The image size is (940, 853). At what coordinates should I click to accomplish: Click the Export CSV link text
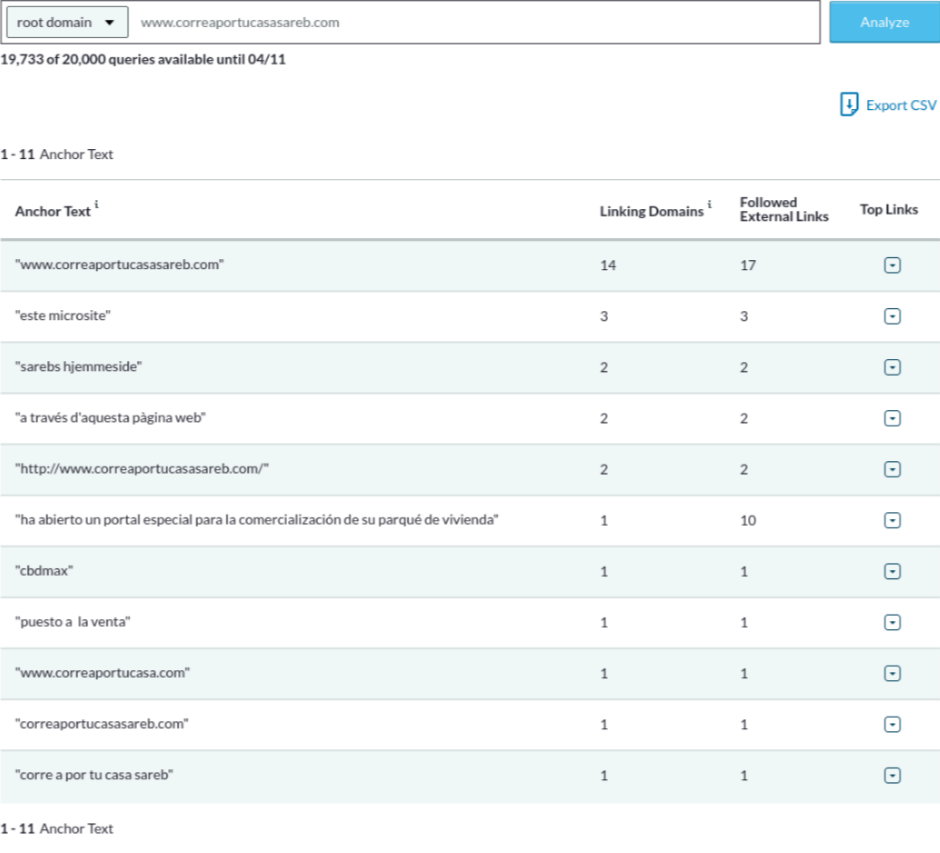[900, 105]
